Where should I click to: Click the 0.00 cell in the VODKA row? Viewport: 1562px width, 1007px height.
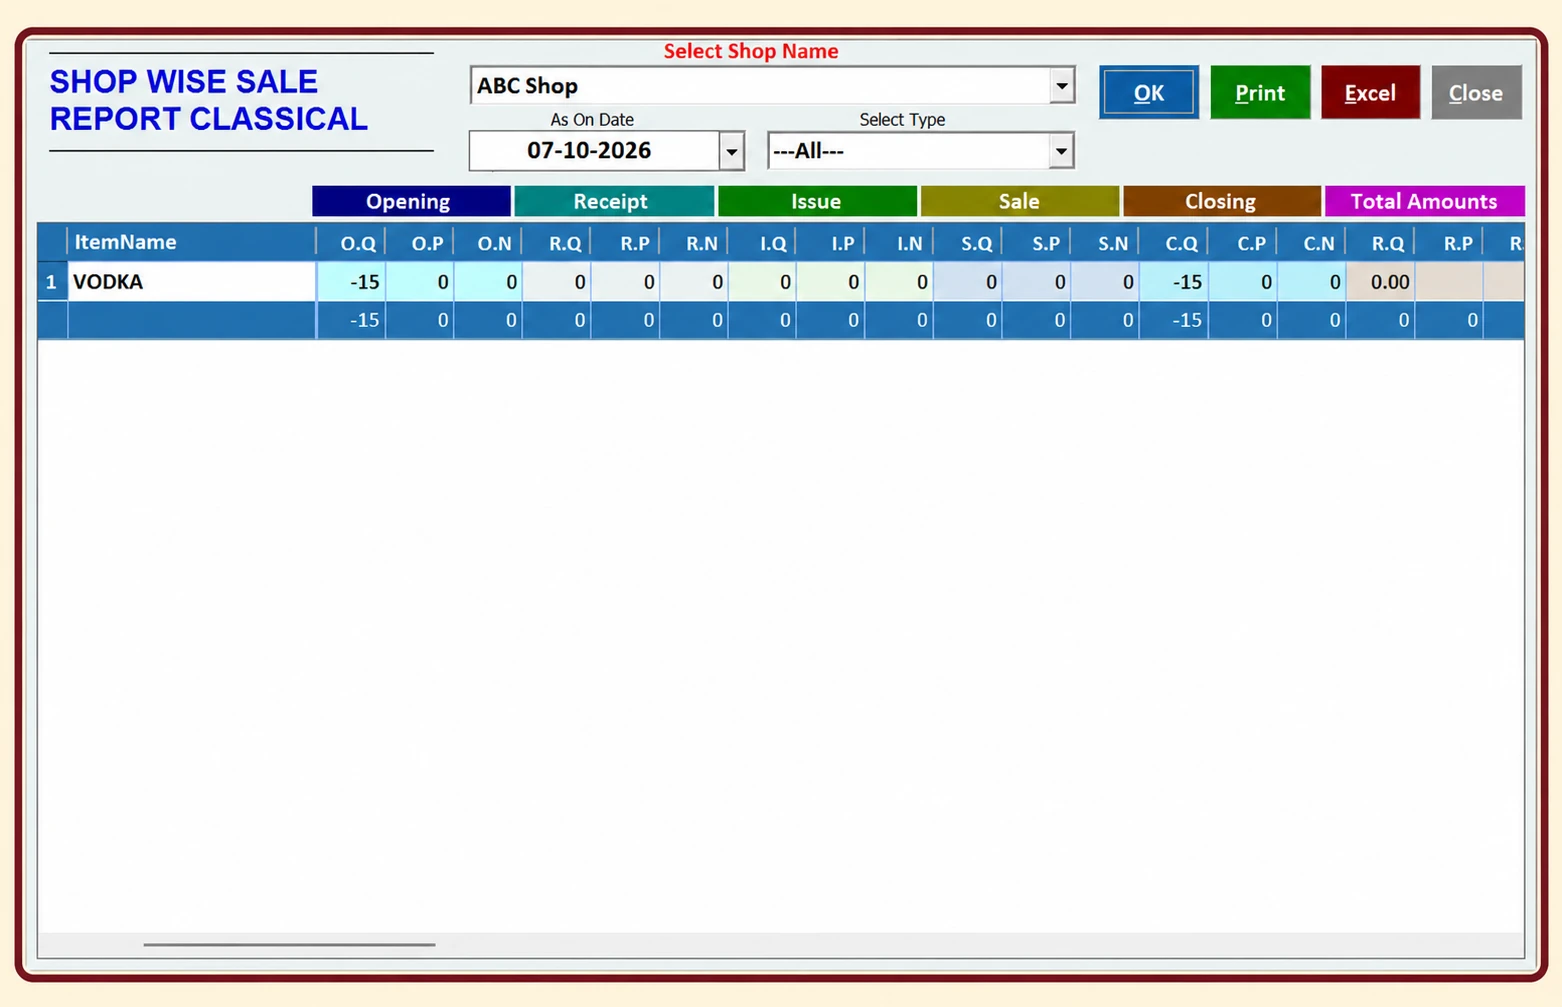(x=1380, y=282)
